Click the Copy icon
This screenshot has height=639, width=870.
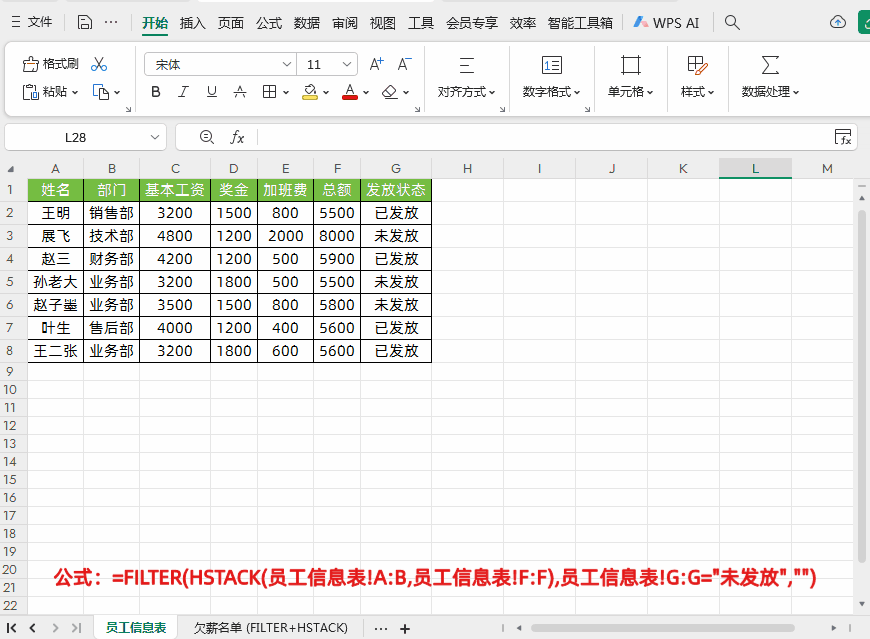[100, 92]
